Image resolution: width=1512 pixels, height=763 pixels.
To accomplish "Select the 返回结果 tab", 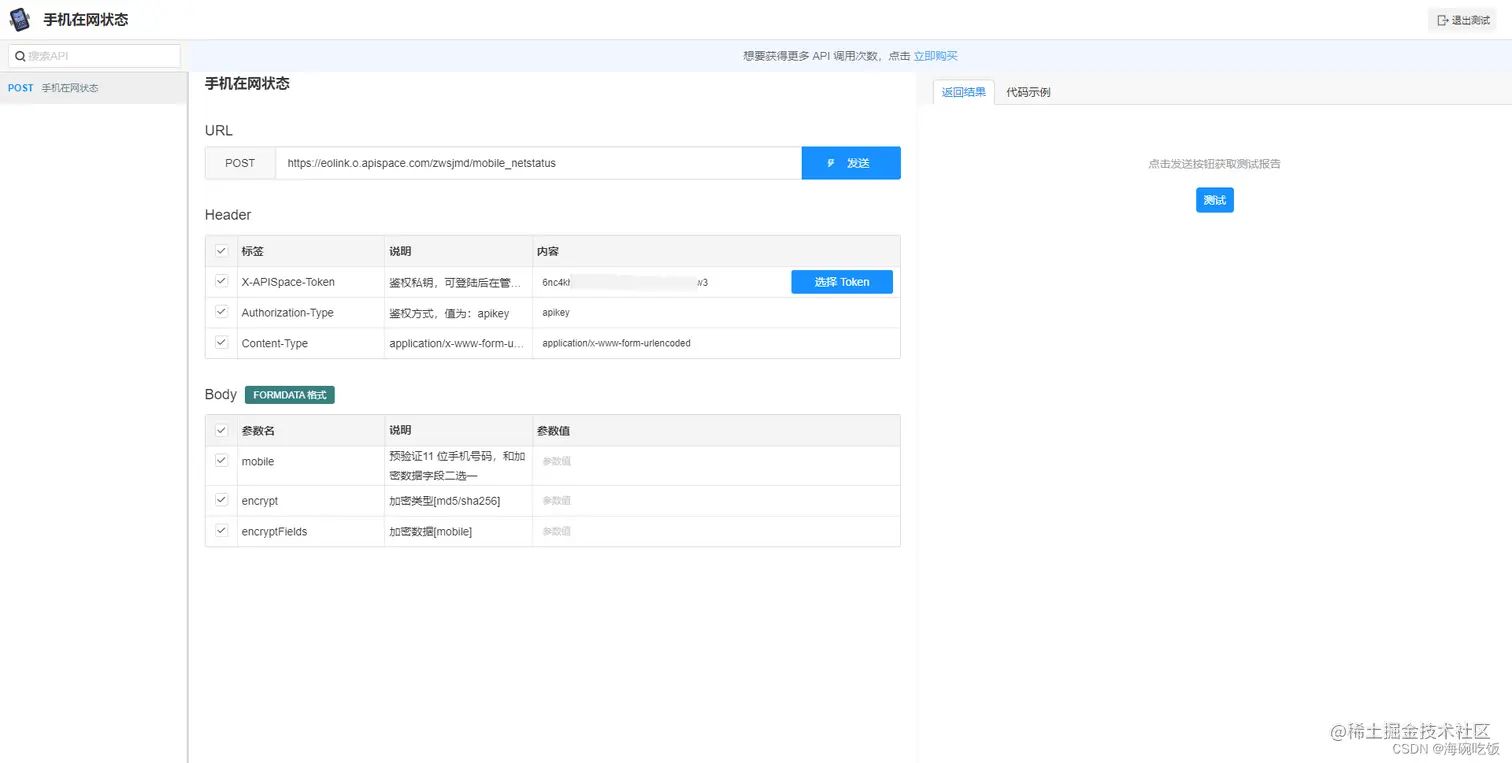I will (962, 91).
